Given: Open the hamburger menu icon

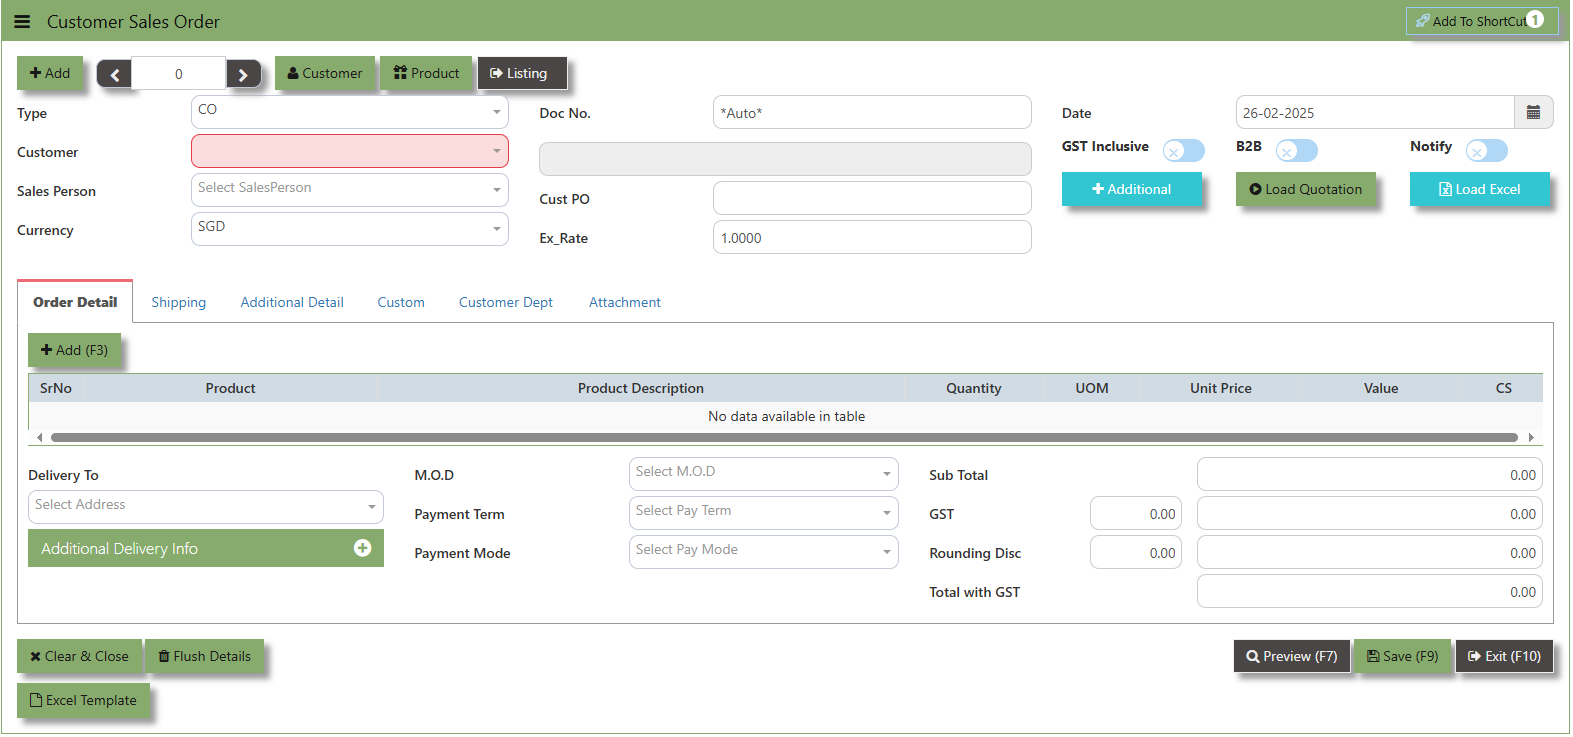Looking at the screenshot, I should pyautogui.click(x=22, y=21).
